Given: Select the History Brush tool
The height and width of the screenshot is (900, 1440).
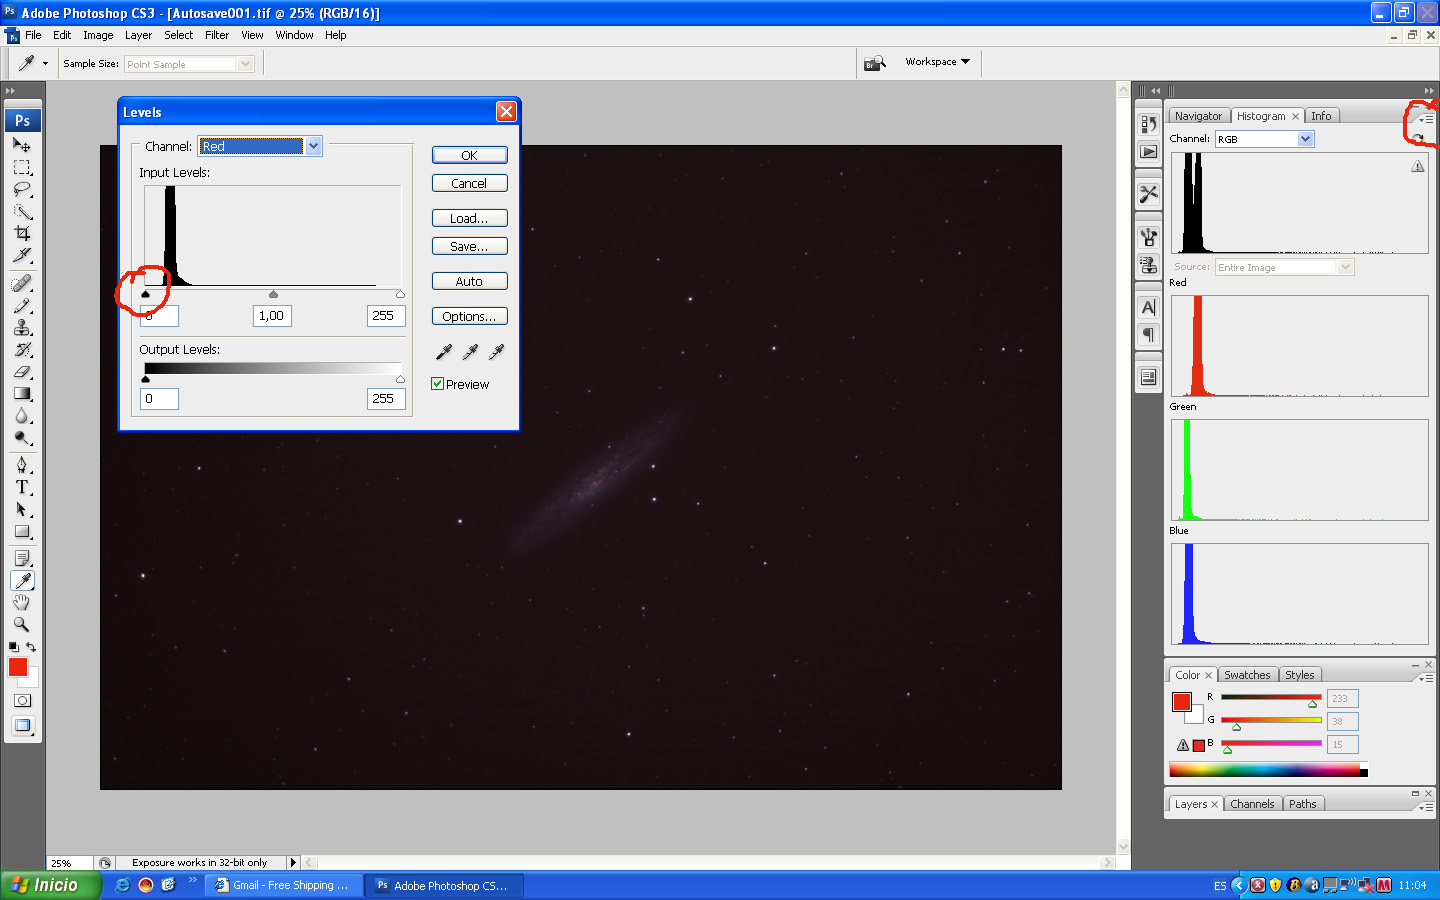Looking at the screenshot, I should coord(22,350).
